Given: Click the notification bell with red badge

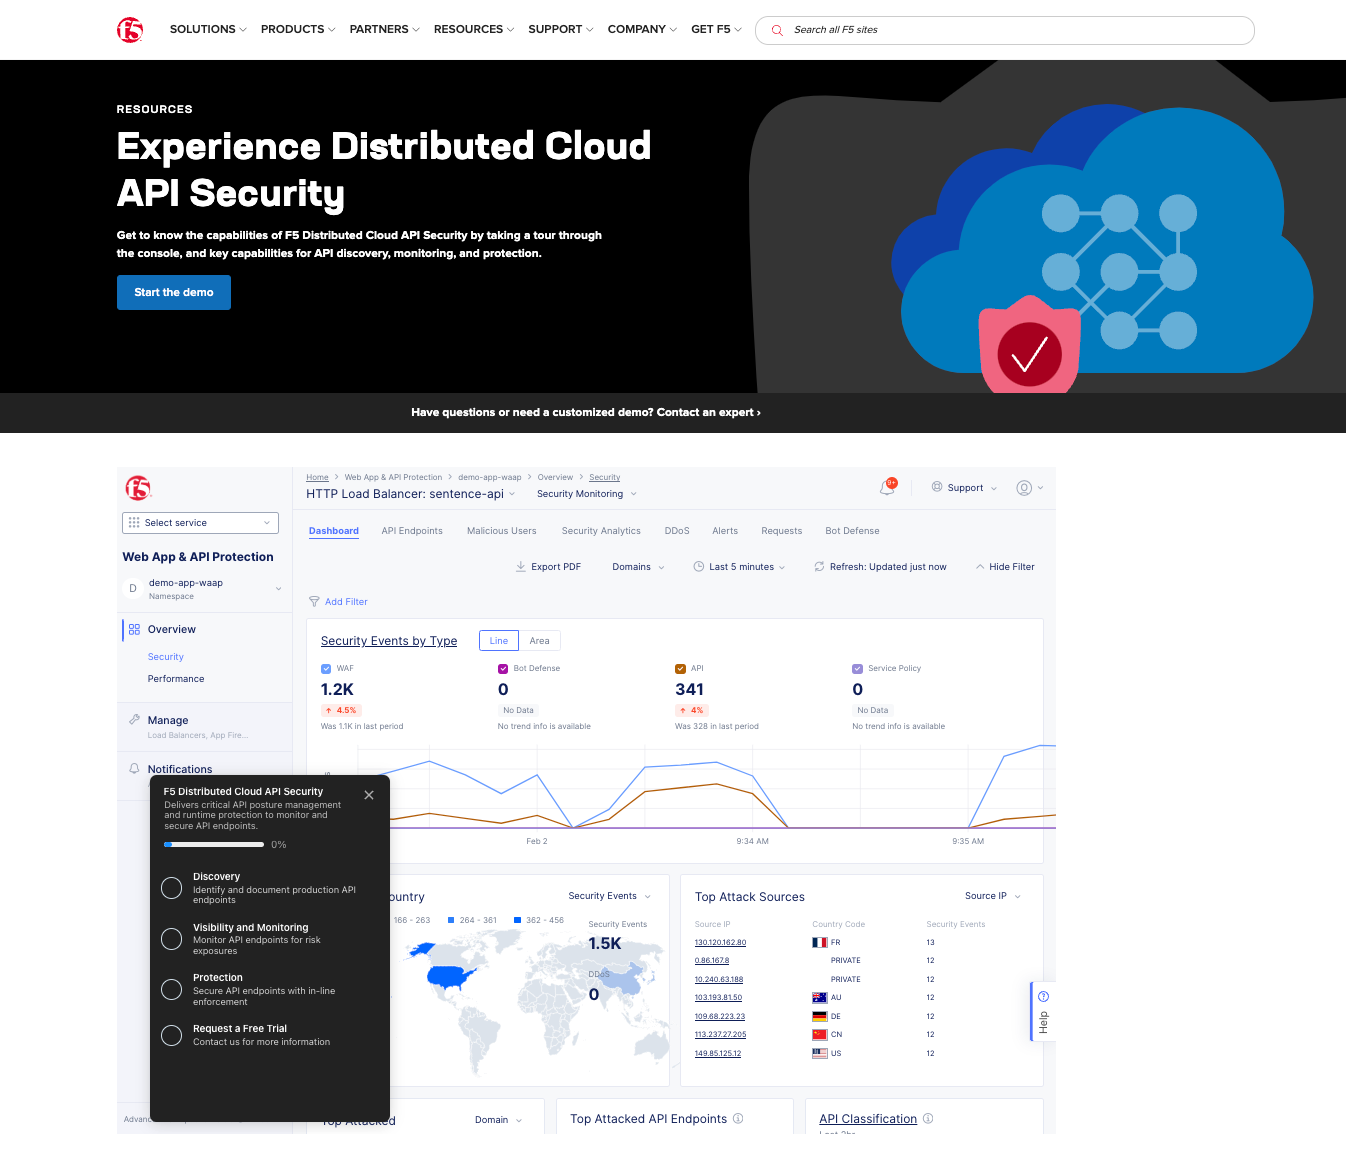Looking at the screenshot, I should [887, 487].
